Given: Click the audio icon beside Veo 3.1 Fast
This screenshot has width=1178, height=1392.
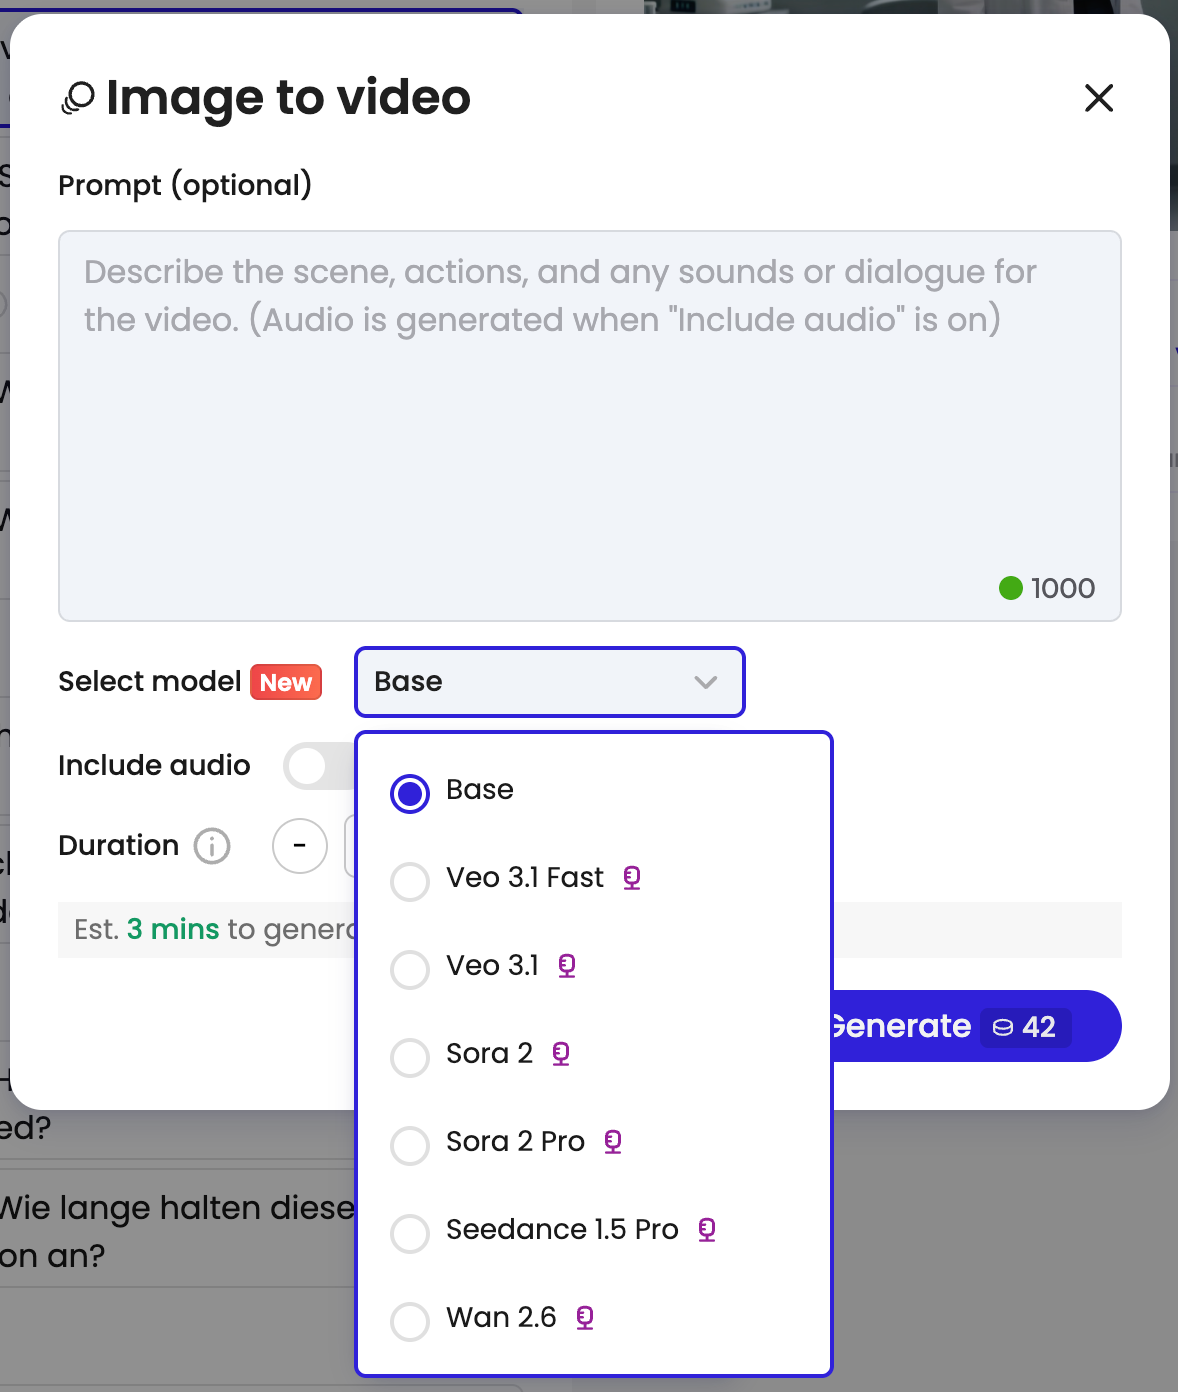Looking at the screenshot, I should pos(632,878).
